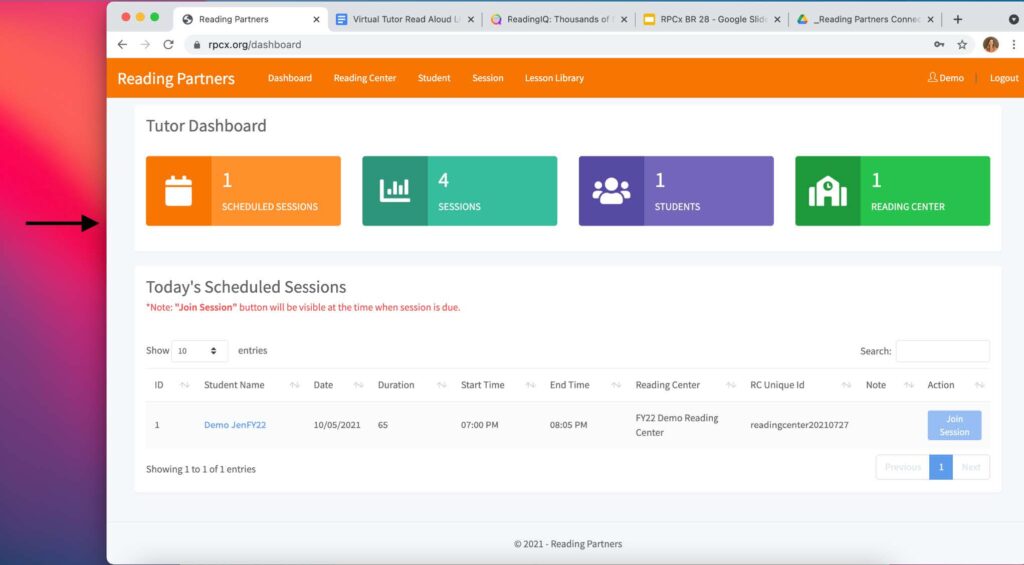Close the RPCx BR 28 Google Slides tab
The height and width of the screenshot is (565, 1024).
coord(777,20)
